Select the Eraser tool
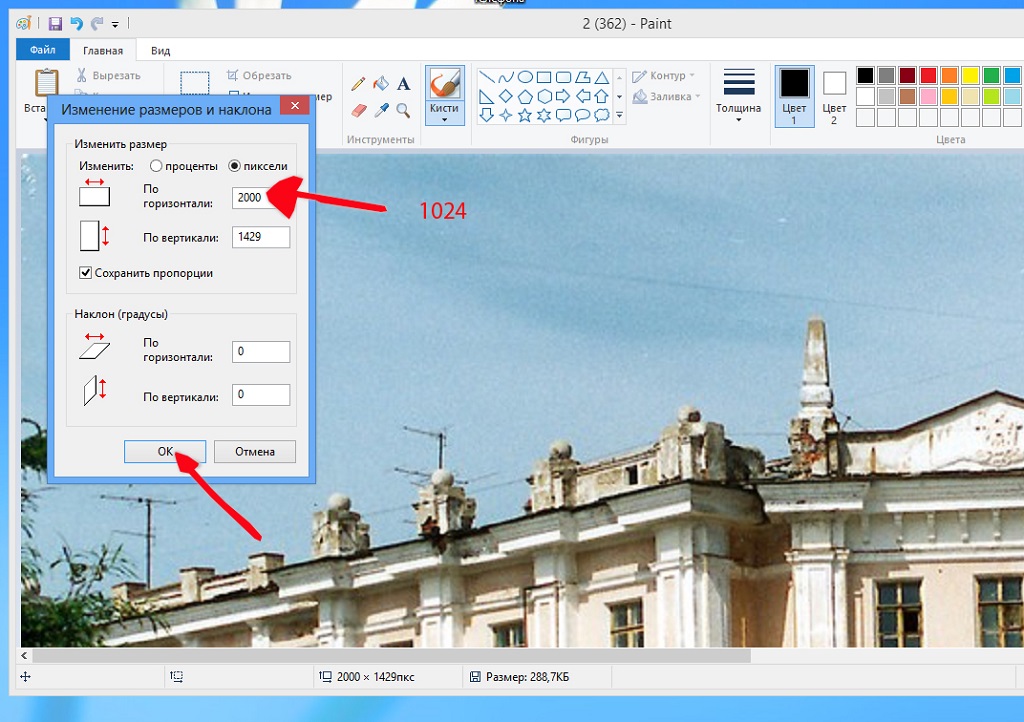The width and height of the screenshot is (1024, 722). point(359,110)
